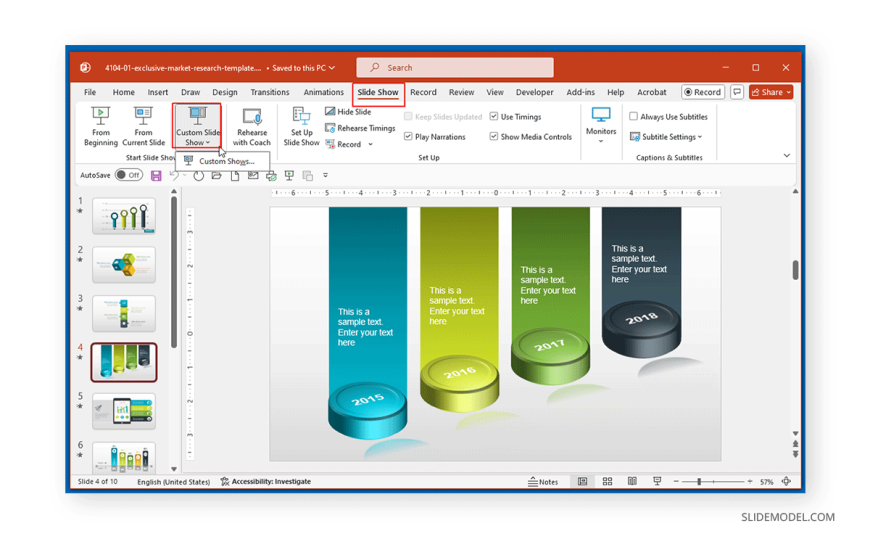Image resolution: width=870 pixels, height=539 pixels.
Task: Click the zoom slider handle
Action: click(x=699, y=481)
